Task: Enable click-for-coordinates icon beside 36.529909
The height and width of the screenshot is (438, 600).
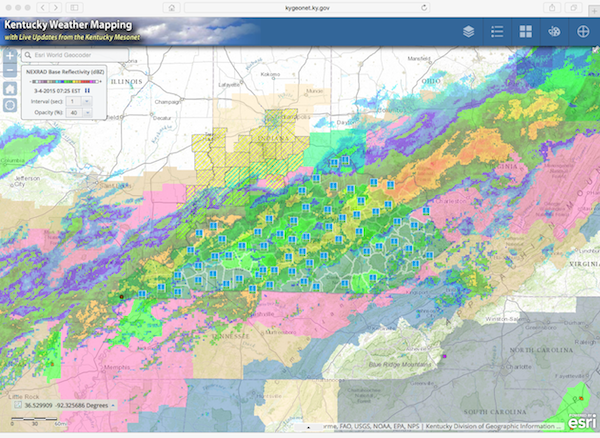Action: pos(18,405)
